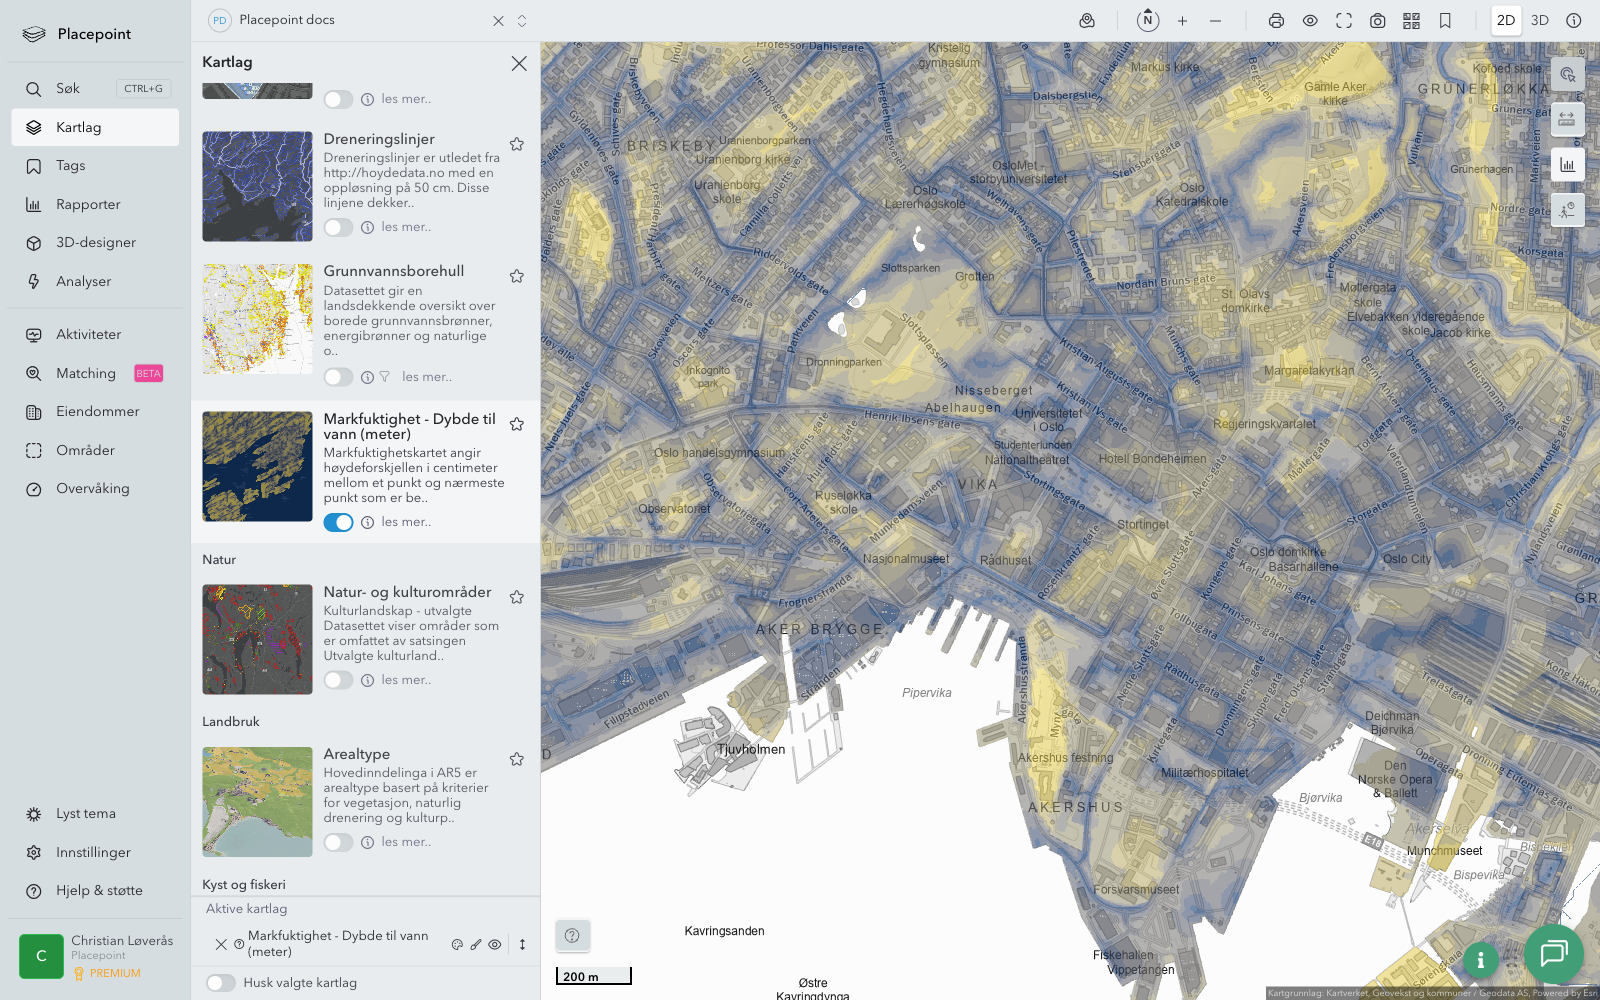The height and width of the screenshot is (1000, 1600).
Task: Click the Natur- og kulturområder thumbnail
Action: (x=257, y=639)
